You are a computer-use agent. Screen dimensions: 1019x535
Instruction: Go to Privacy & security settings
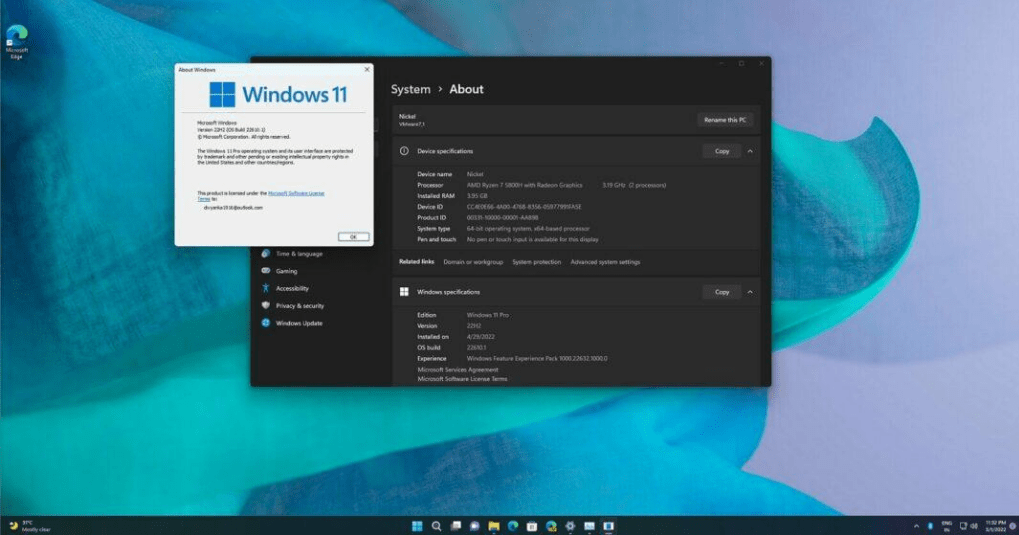pyautogui.click(x=299, y=306)
